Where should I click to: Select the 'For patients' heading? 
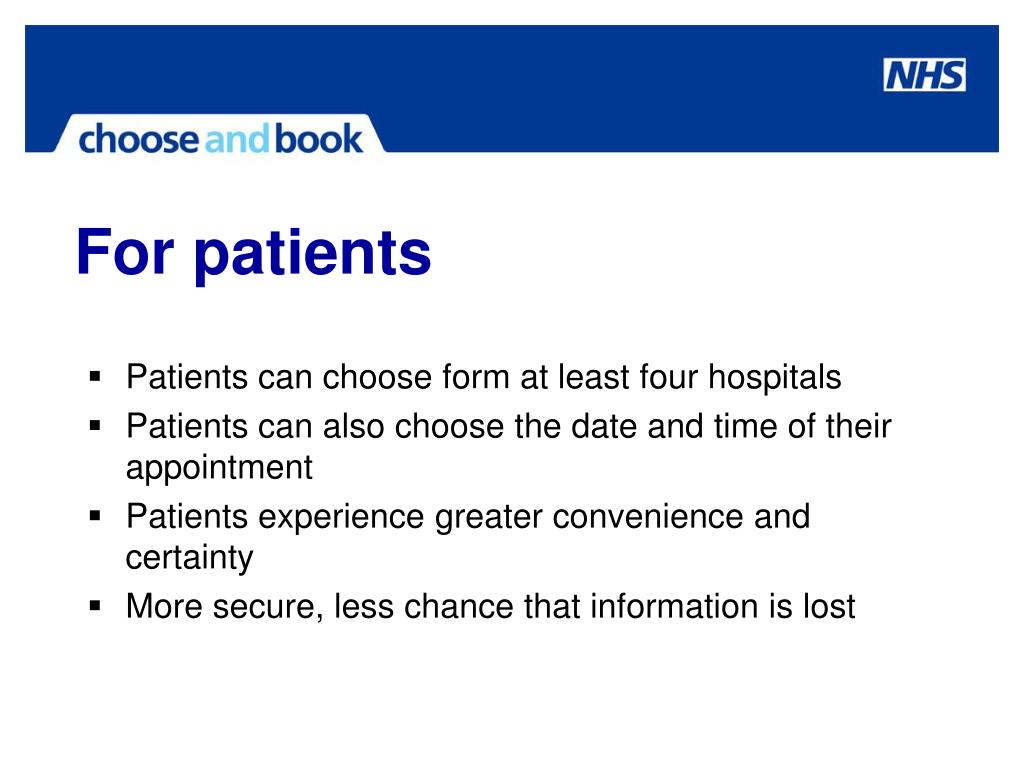[x=253, y=253]
